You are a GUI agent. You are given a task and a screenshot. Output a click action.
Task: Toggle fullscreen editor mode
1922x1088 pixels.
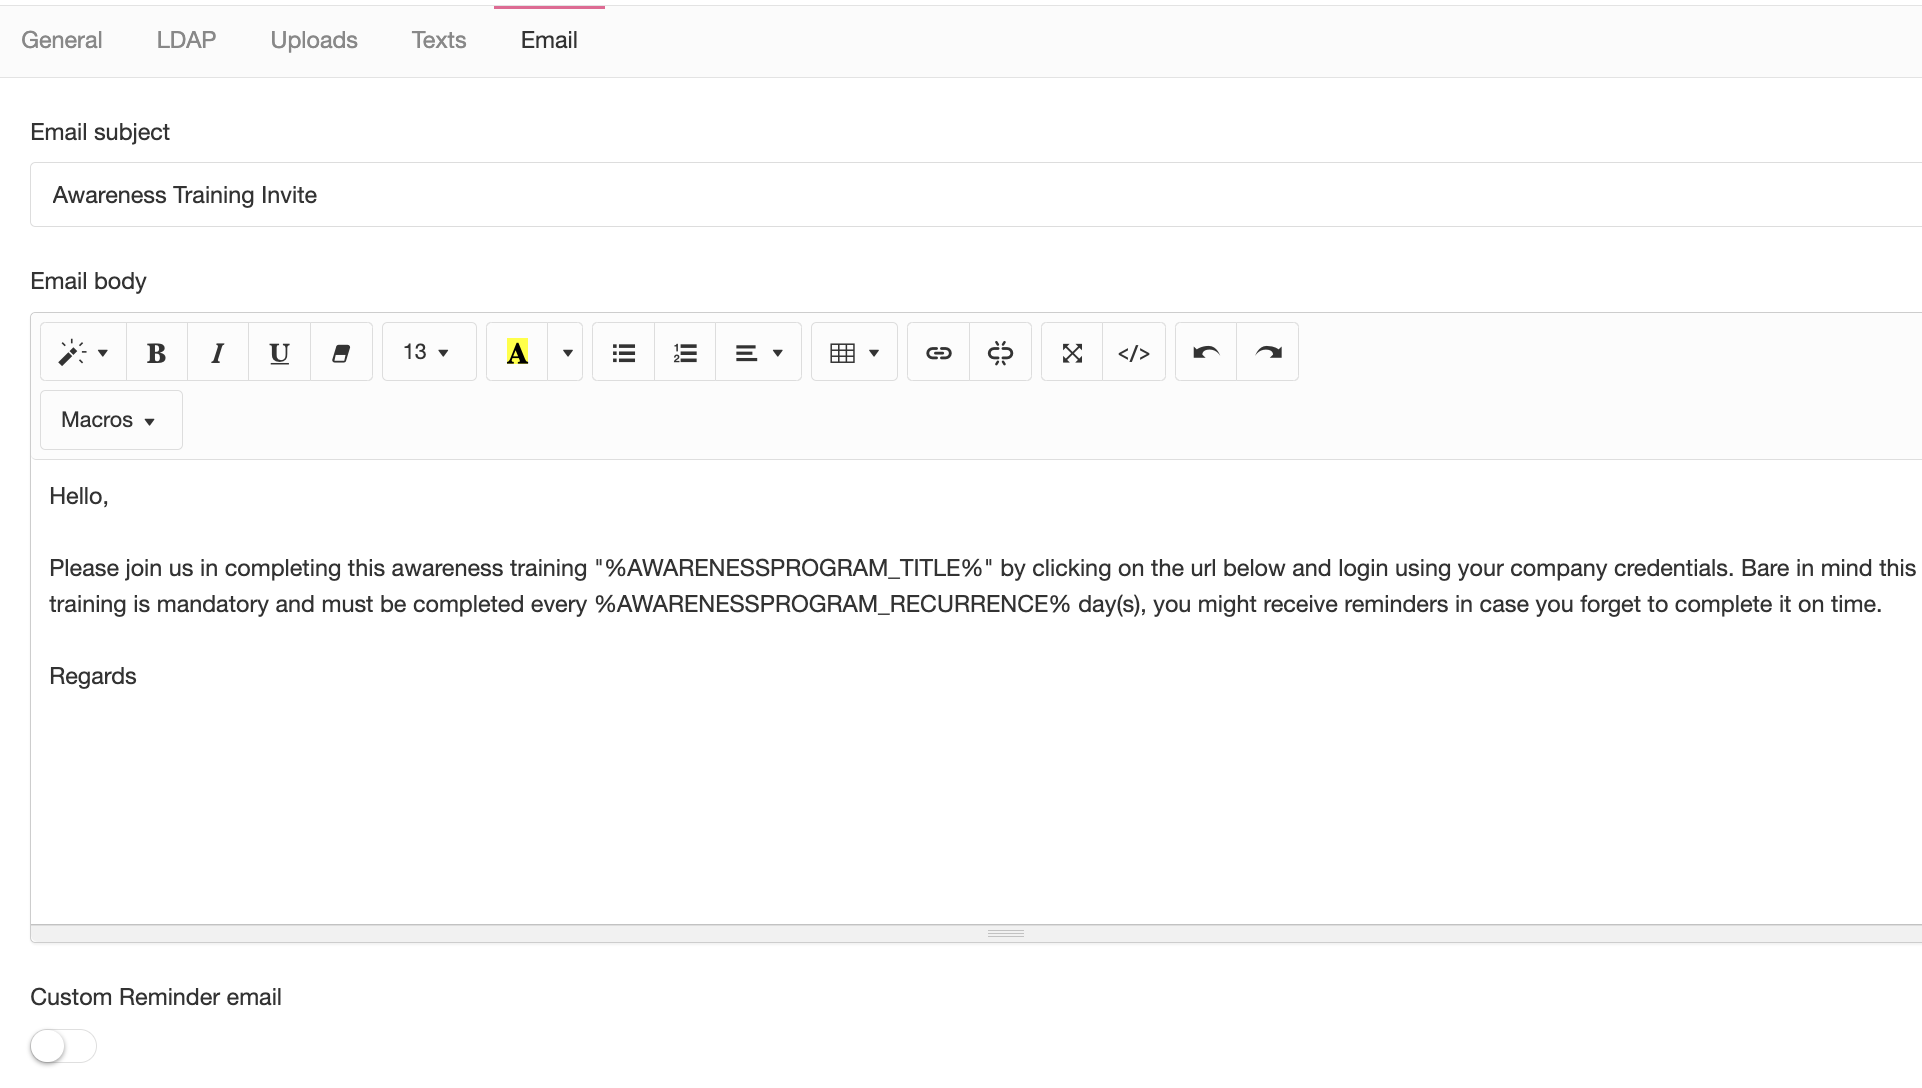(1072, 352)
